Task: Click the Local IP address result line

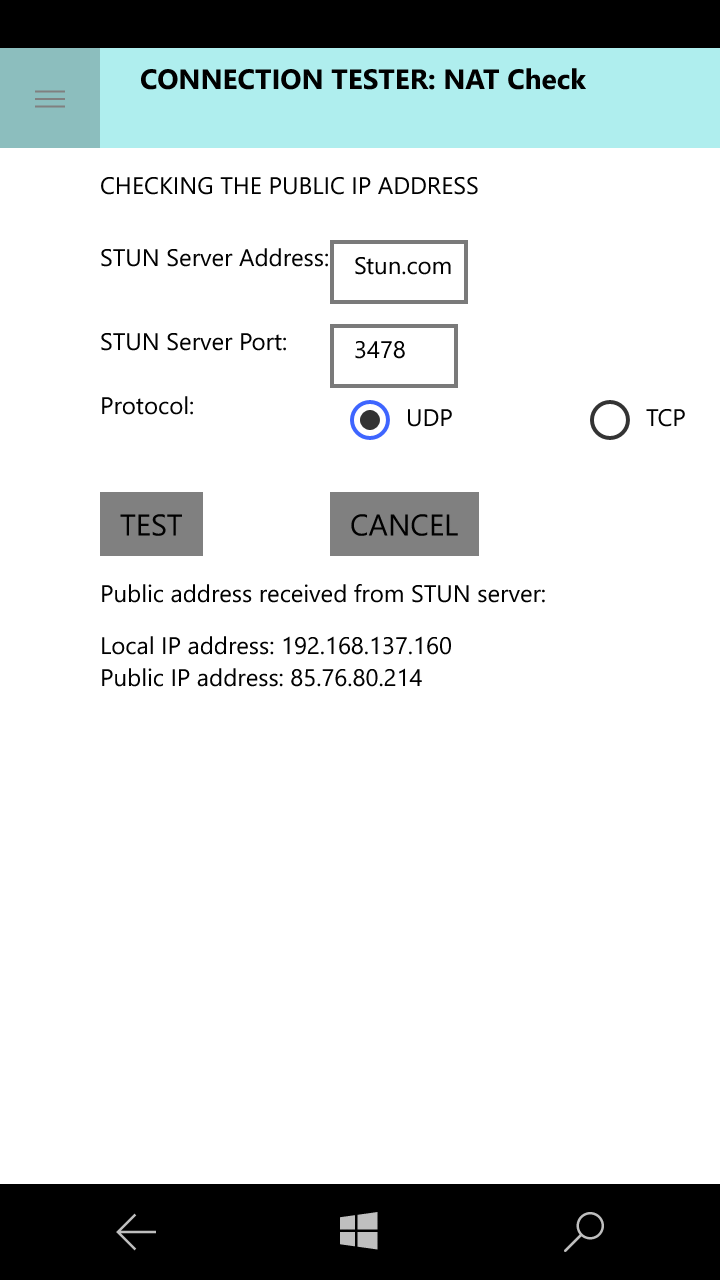Action: pyautogui.click(x=276, y=646)
